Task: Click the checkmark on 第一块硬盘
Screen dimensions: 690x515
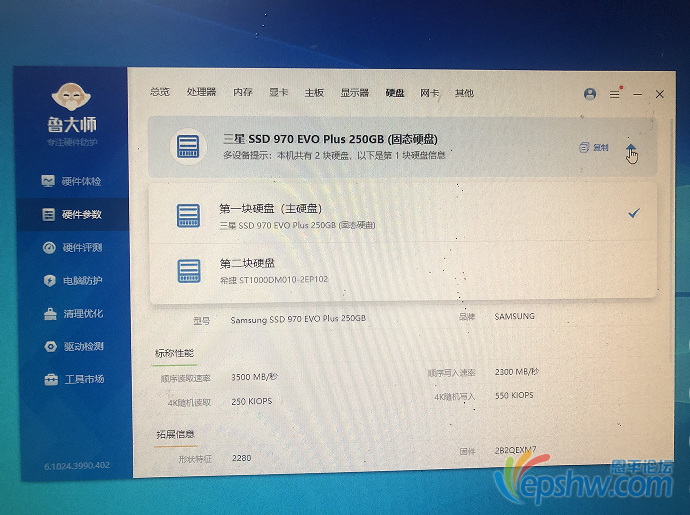Action: 634,213
